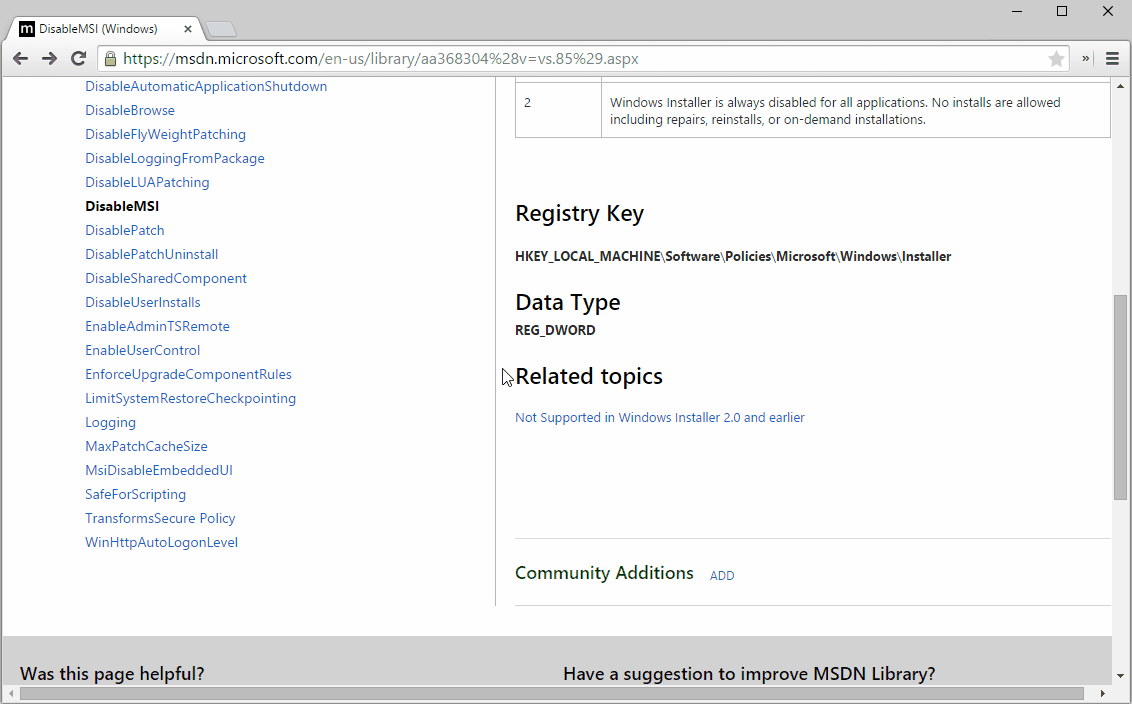This screenshot has width=1132, height=704.
Task: Click the vertical scrollbar up arrow
Action: (1120, 84)
